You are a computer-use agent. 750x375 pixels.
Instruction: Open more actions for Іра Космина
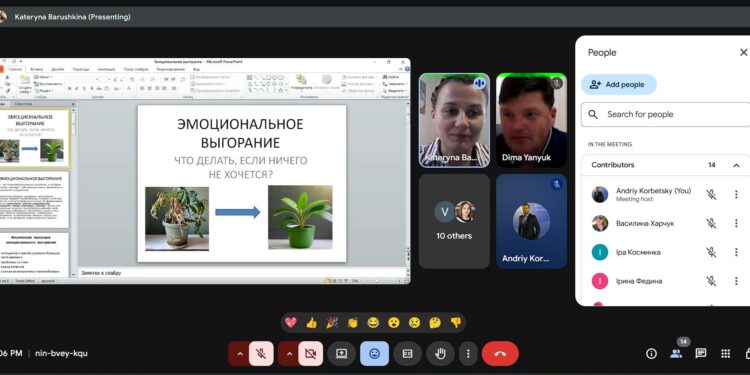coord(736,252)
